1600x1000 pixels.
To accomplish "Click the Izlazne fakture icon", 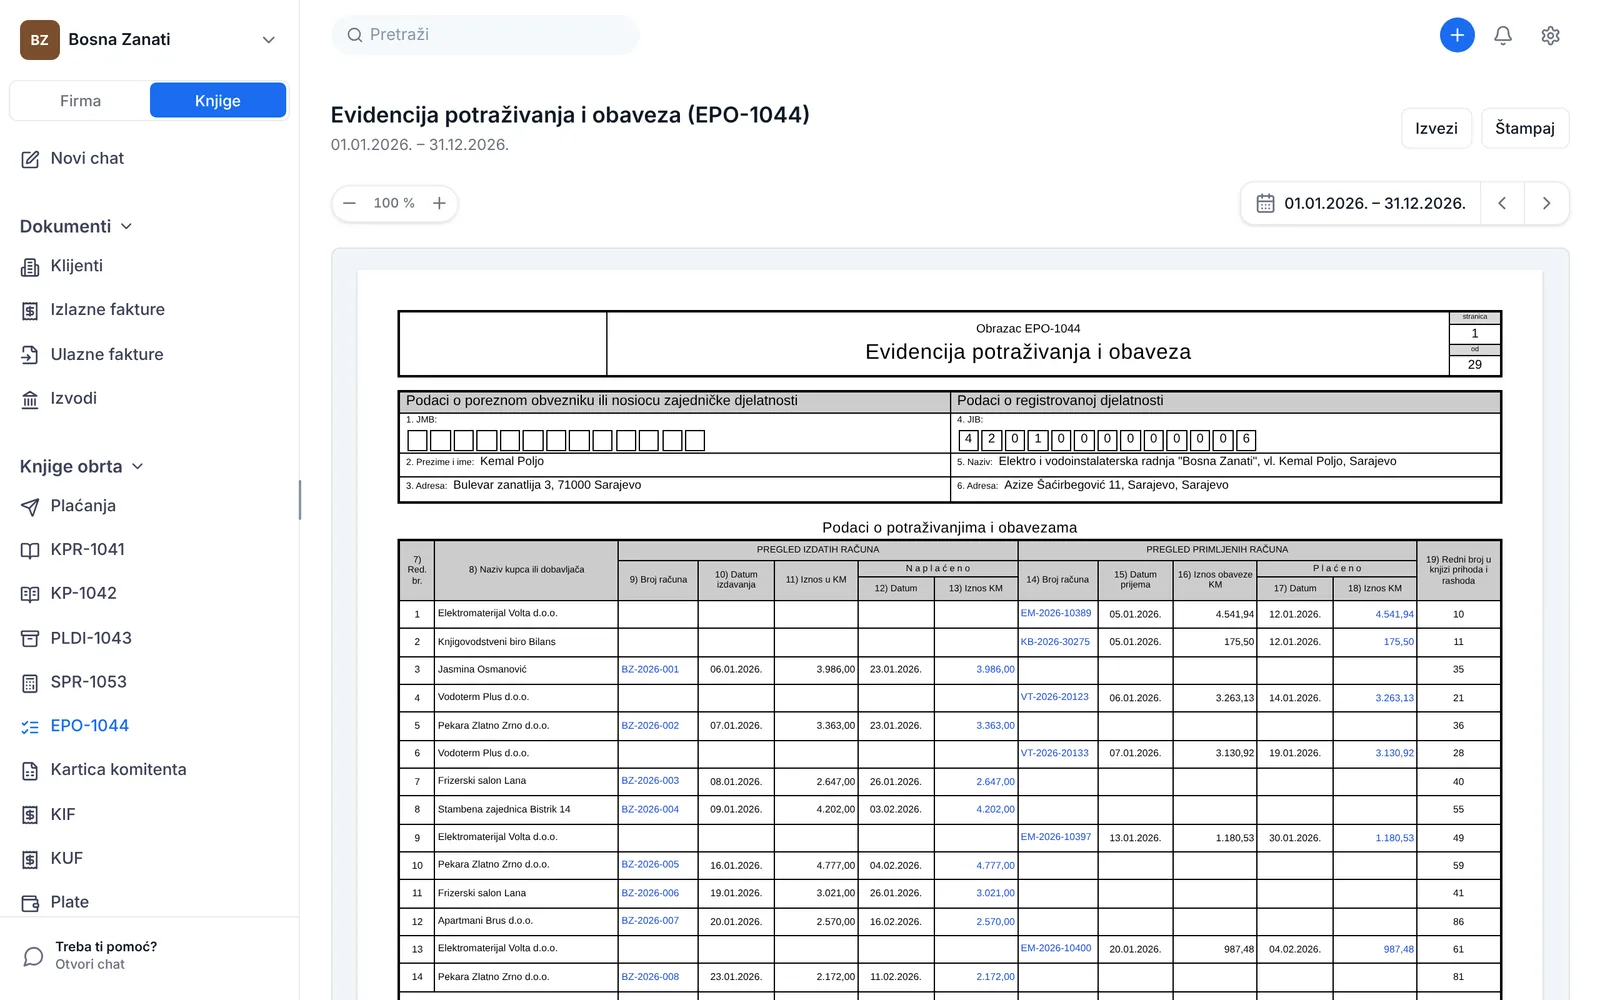I will click(30, 310).
